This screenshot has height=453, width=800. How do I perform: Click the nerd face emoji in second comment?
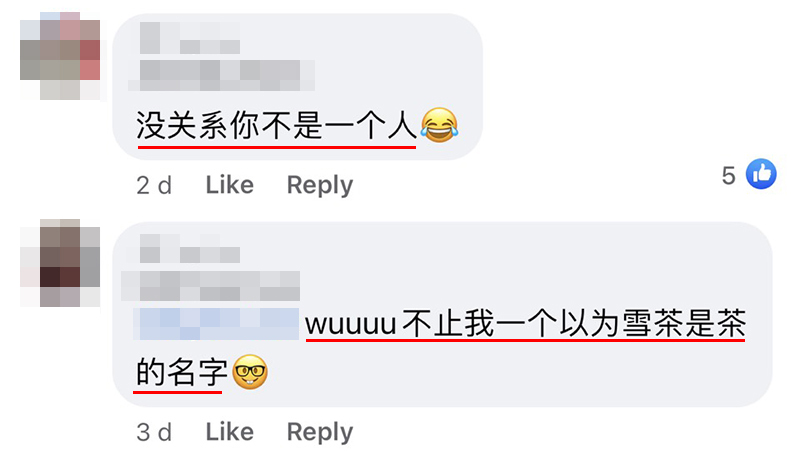(x=250, y=372)
